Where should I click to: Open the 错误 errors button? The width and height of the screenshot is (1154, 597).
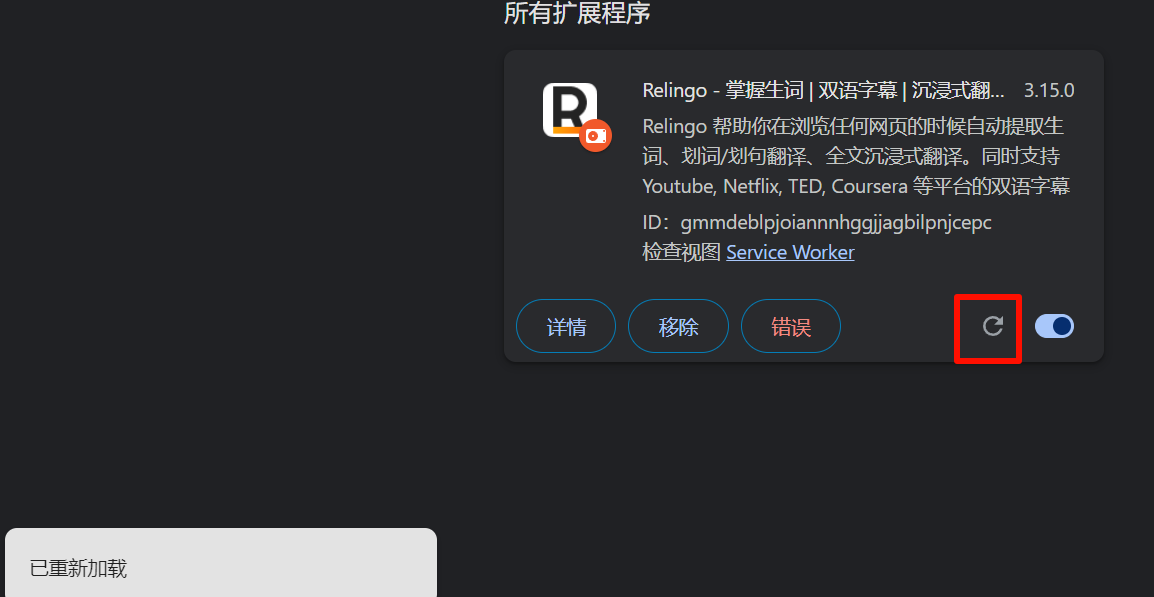point(790,326)
